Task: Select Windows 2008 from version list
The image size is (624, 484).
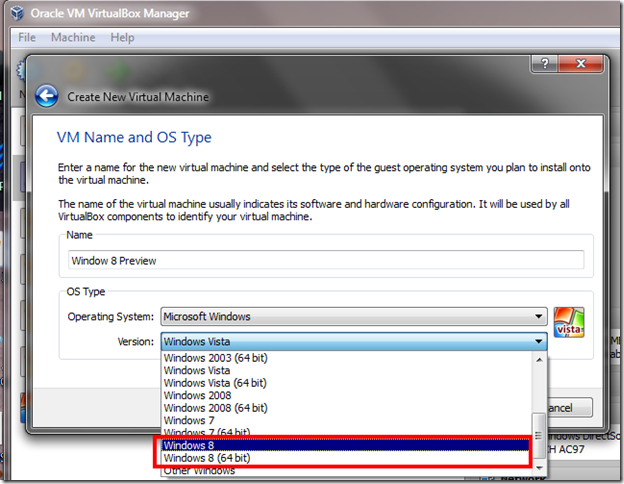Action: [346, 395]
